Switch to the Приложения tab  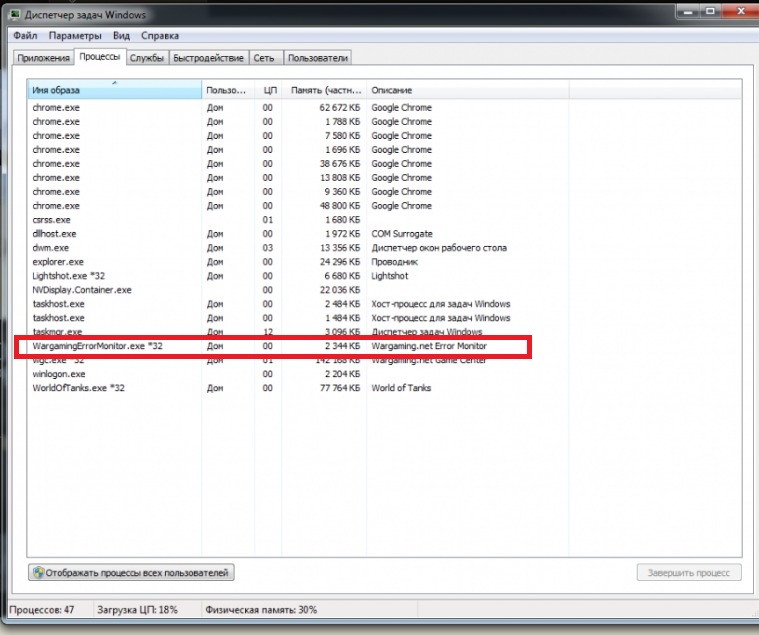pos(44,58)
